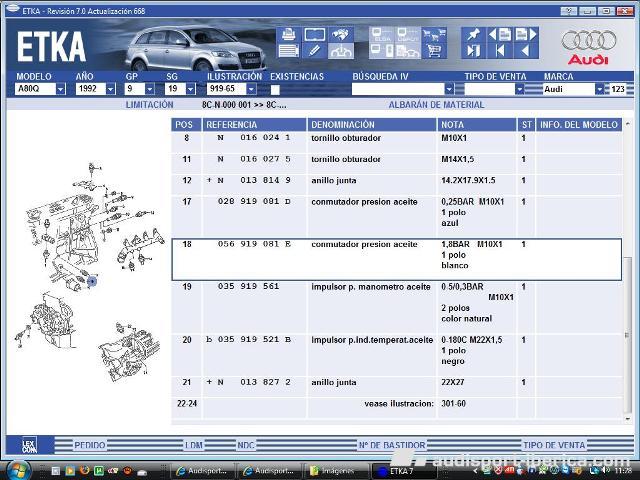This screenshot has height=480, width=640.
Task: Select part N 016 027 5 row
Action: click(x=396, y=163)
